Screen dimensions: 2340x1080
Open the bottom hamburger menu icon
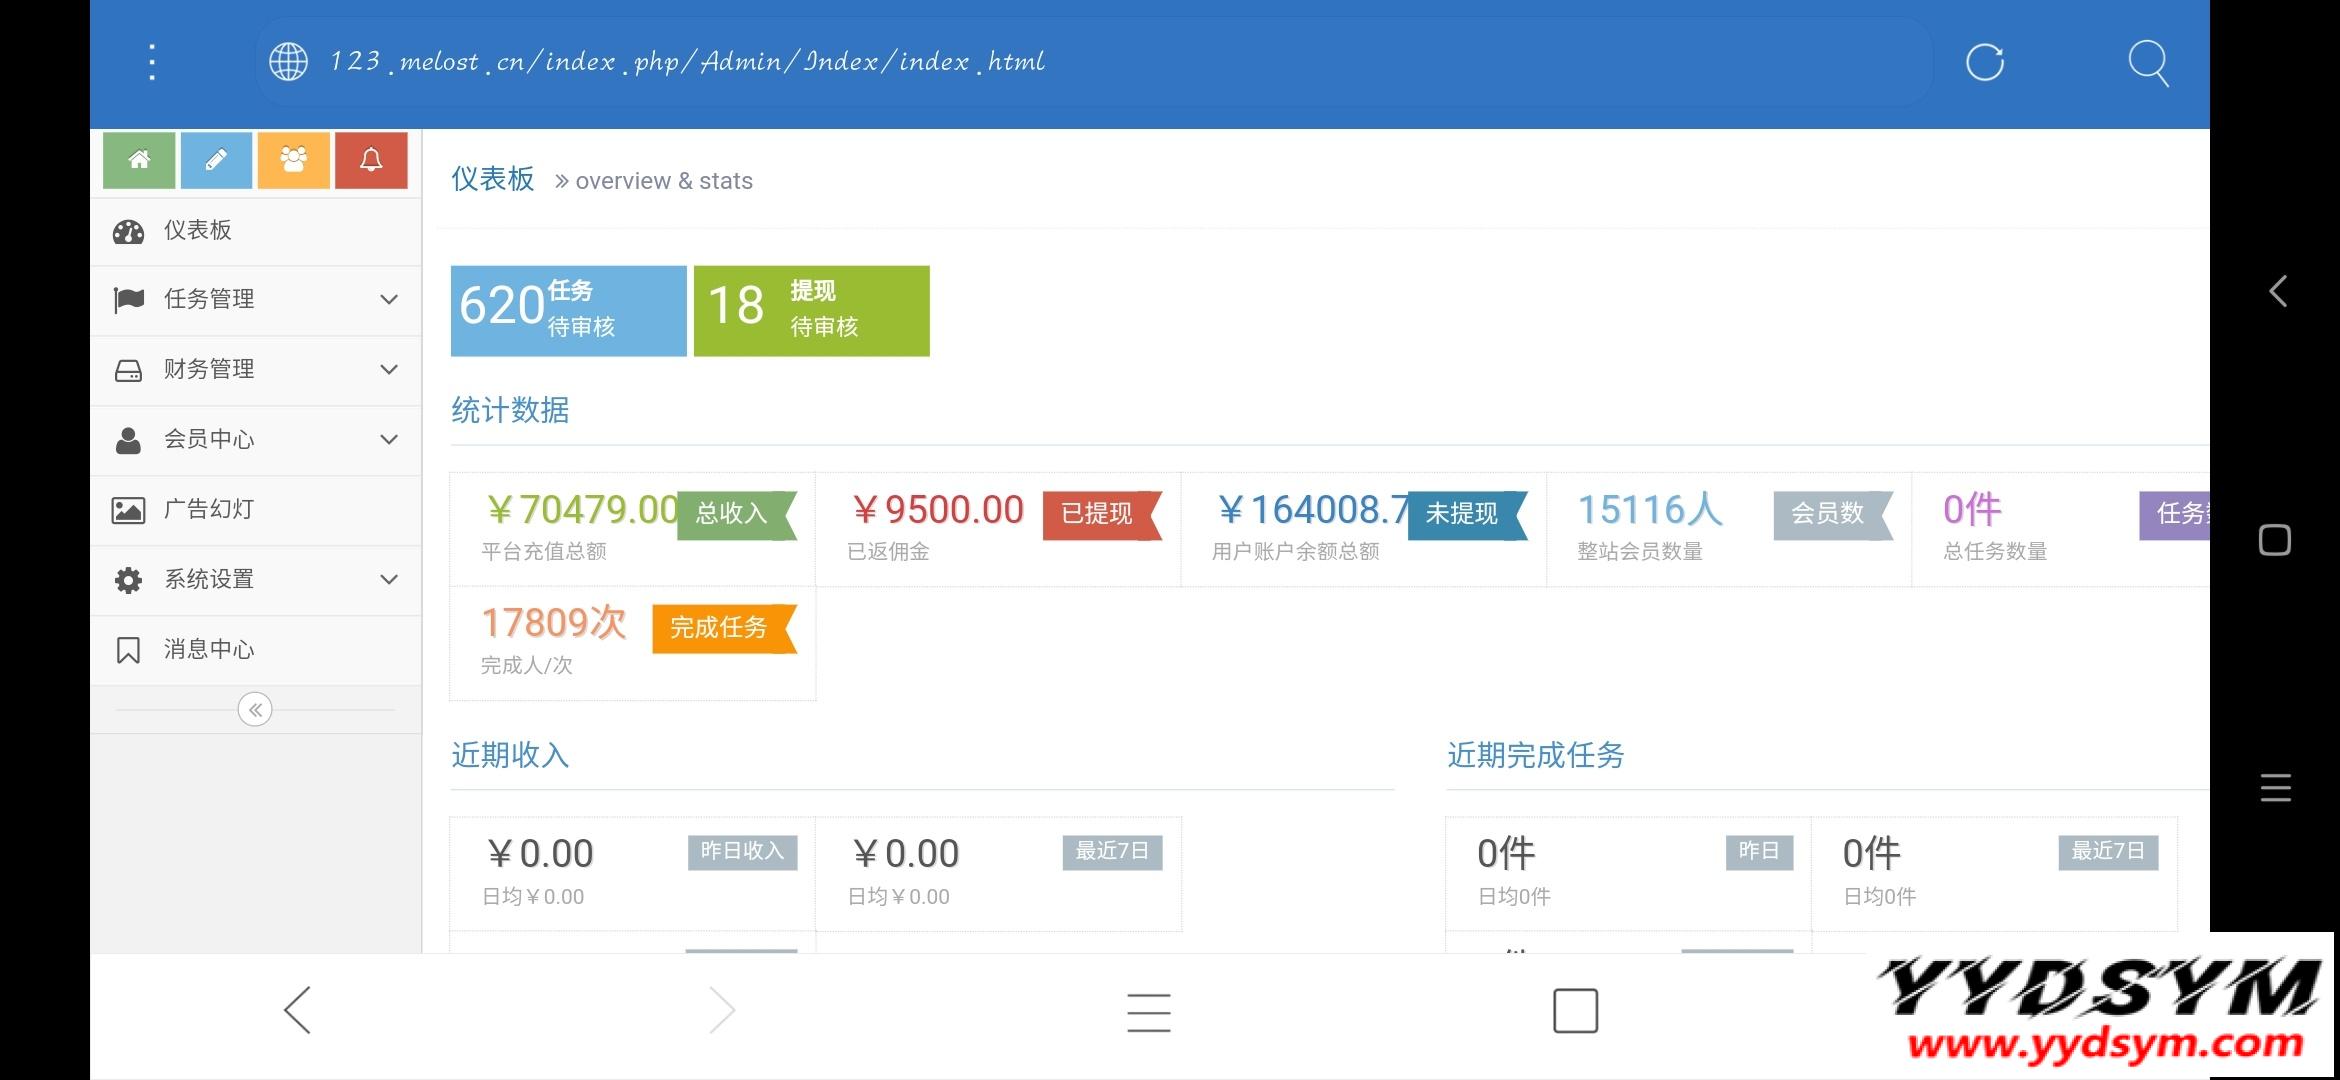point(1148,1012)
